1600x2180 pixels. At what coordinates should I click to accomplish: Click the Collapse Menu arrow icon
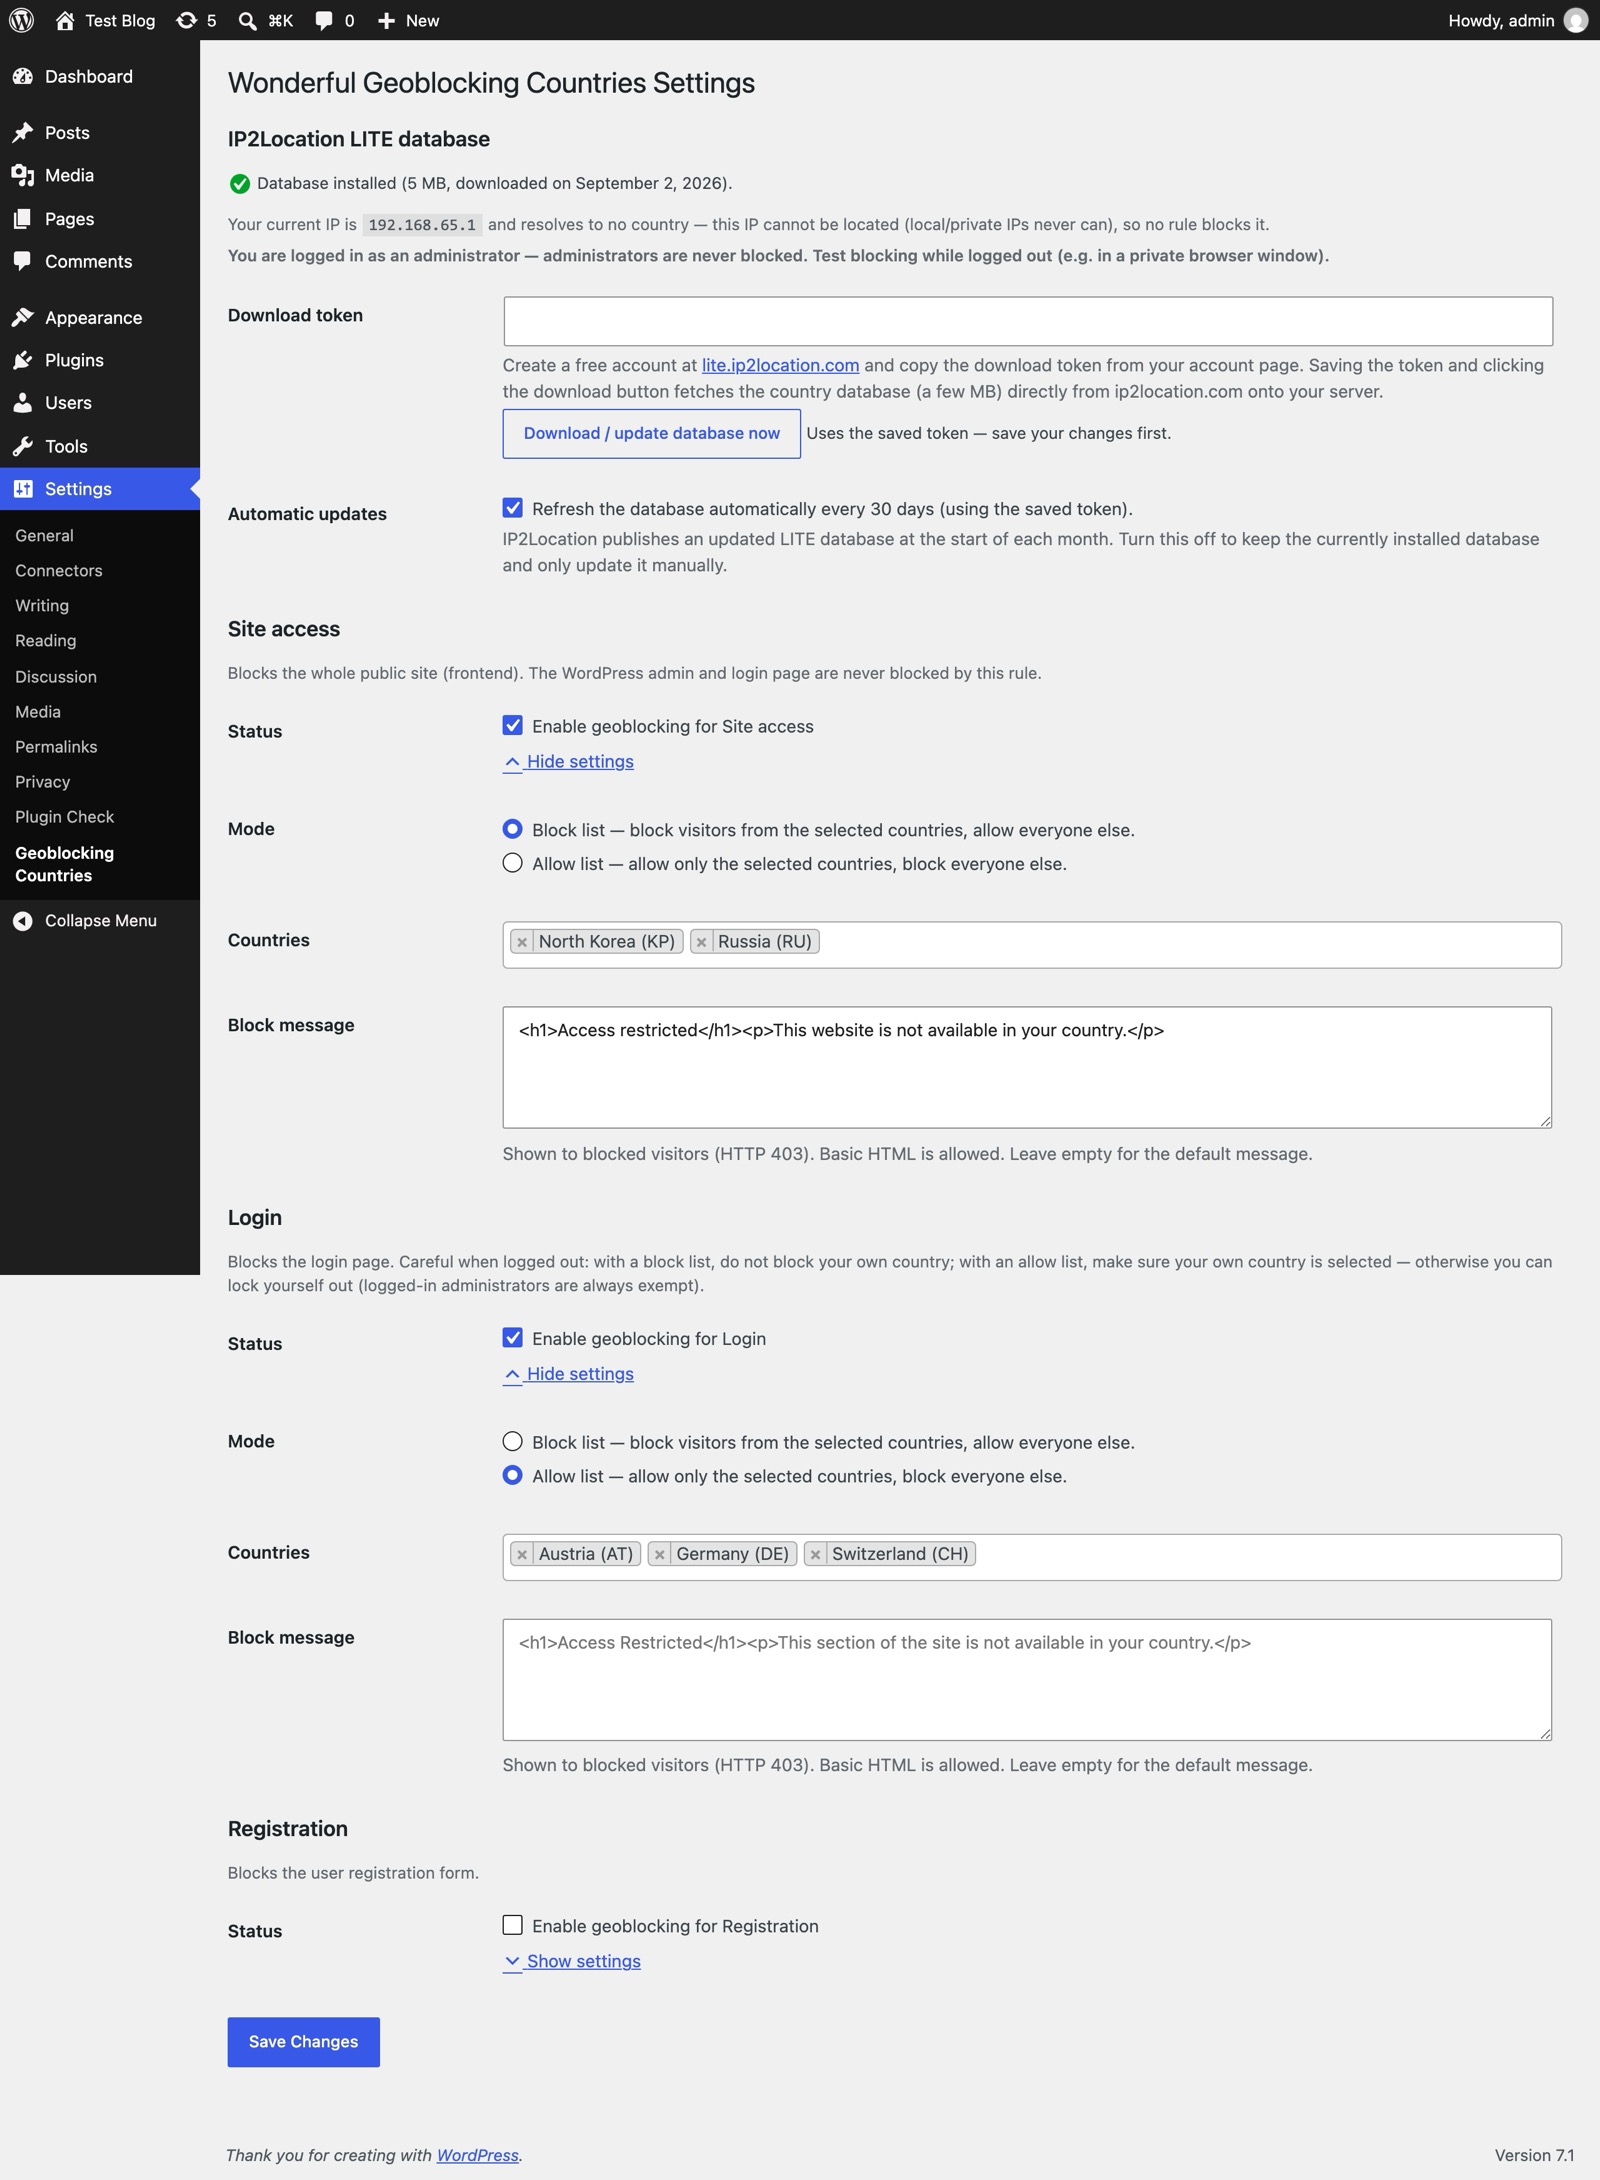tap(23, 921)
